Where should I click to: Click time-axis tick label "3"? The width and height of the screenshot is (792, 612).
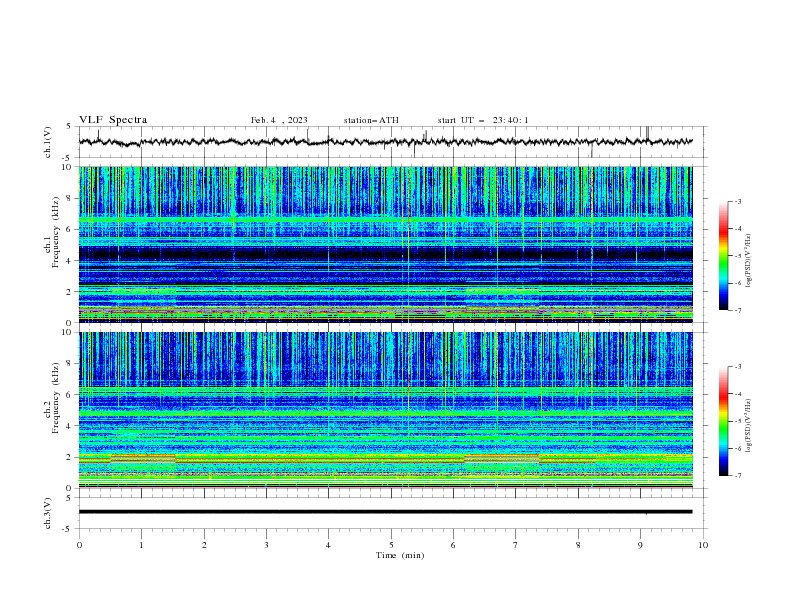(x=266, y=545)
